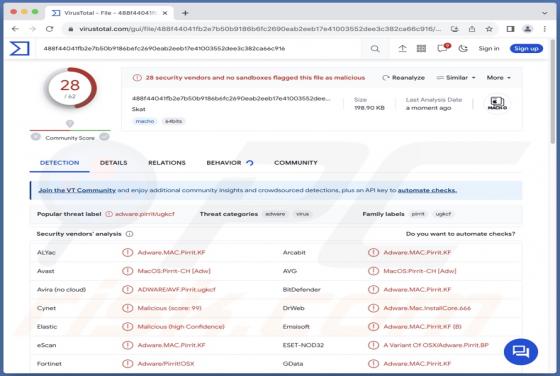Click the Sign up button

pyautogui.click(x=526, y=49)
